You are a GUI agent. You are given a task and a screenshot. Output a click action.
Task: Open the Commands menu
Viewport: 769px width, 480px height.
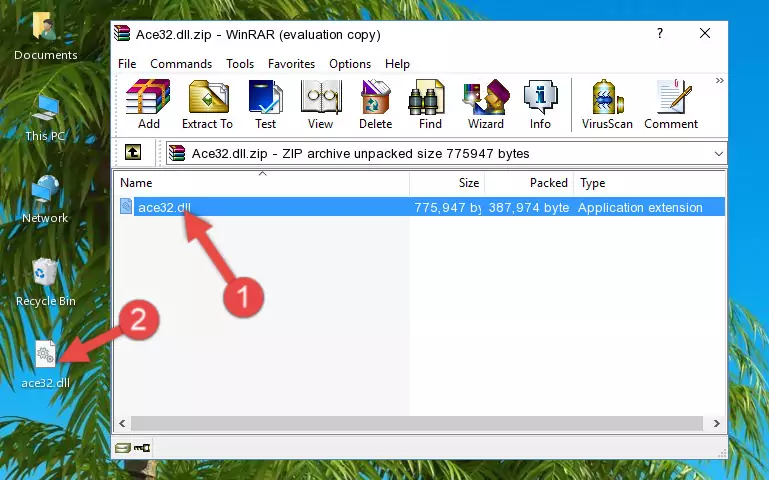coord(181,64)
